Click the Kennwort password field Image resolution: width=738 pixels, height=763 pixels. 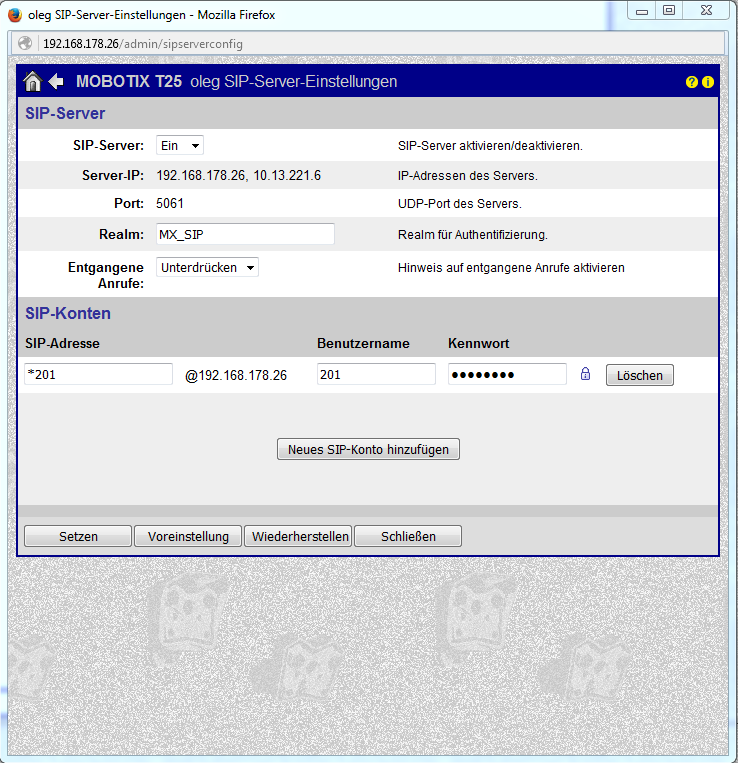point(507,374)
